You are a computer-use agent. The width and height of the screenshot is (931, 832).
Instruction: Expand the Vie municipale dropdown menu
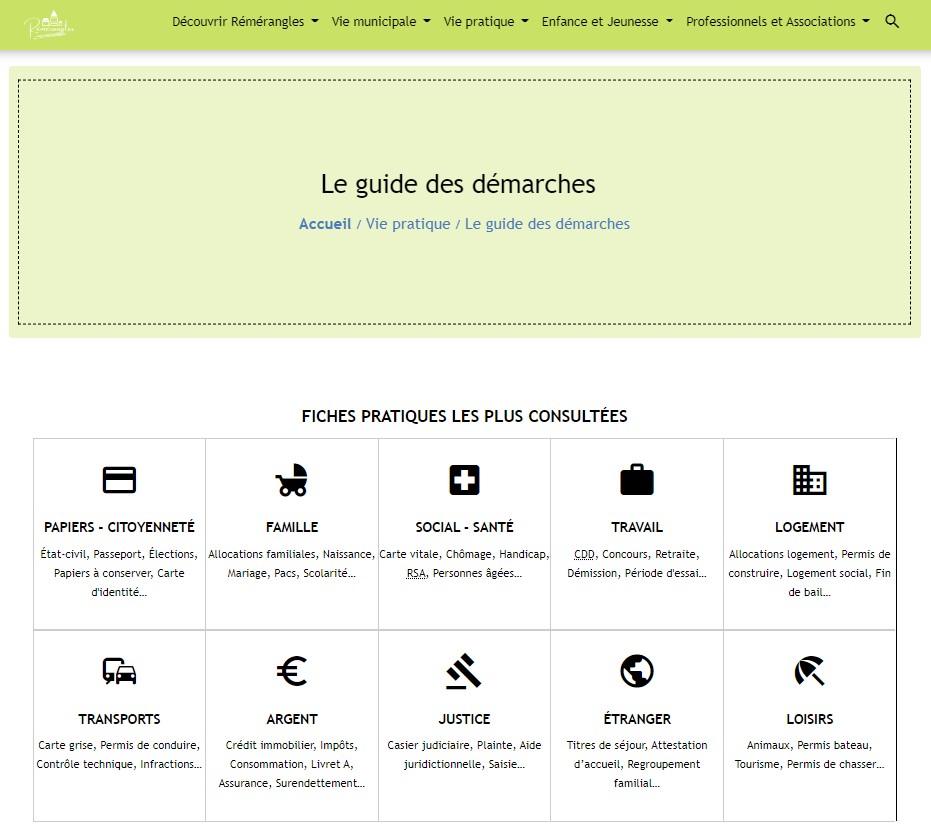(381, 21)
